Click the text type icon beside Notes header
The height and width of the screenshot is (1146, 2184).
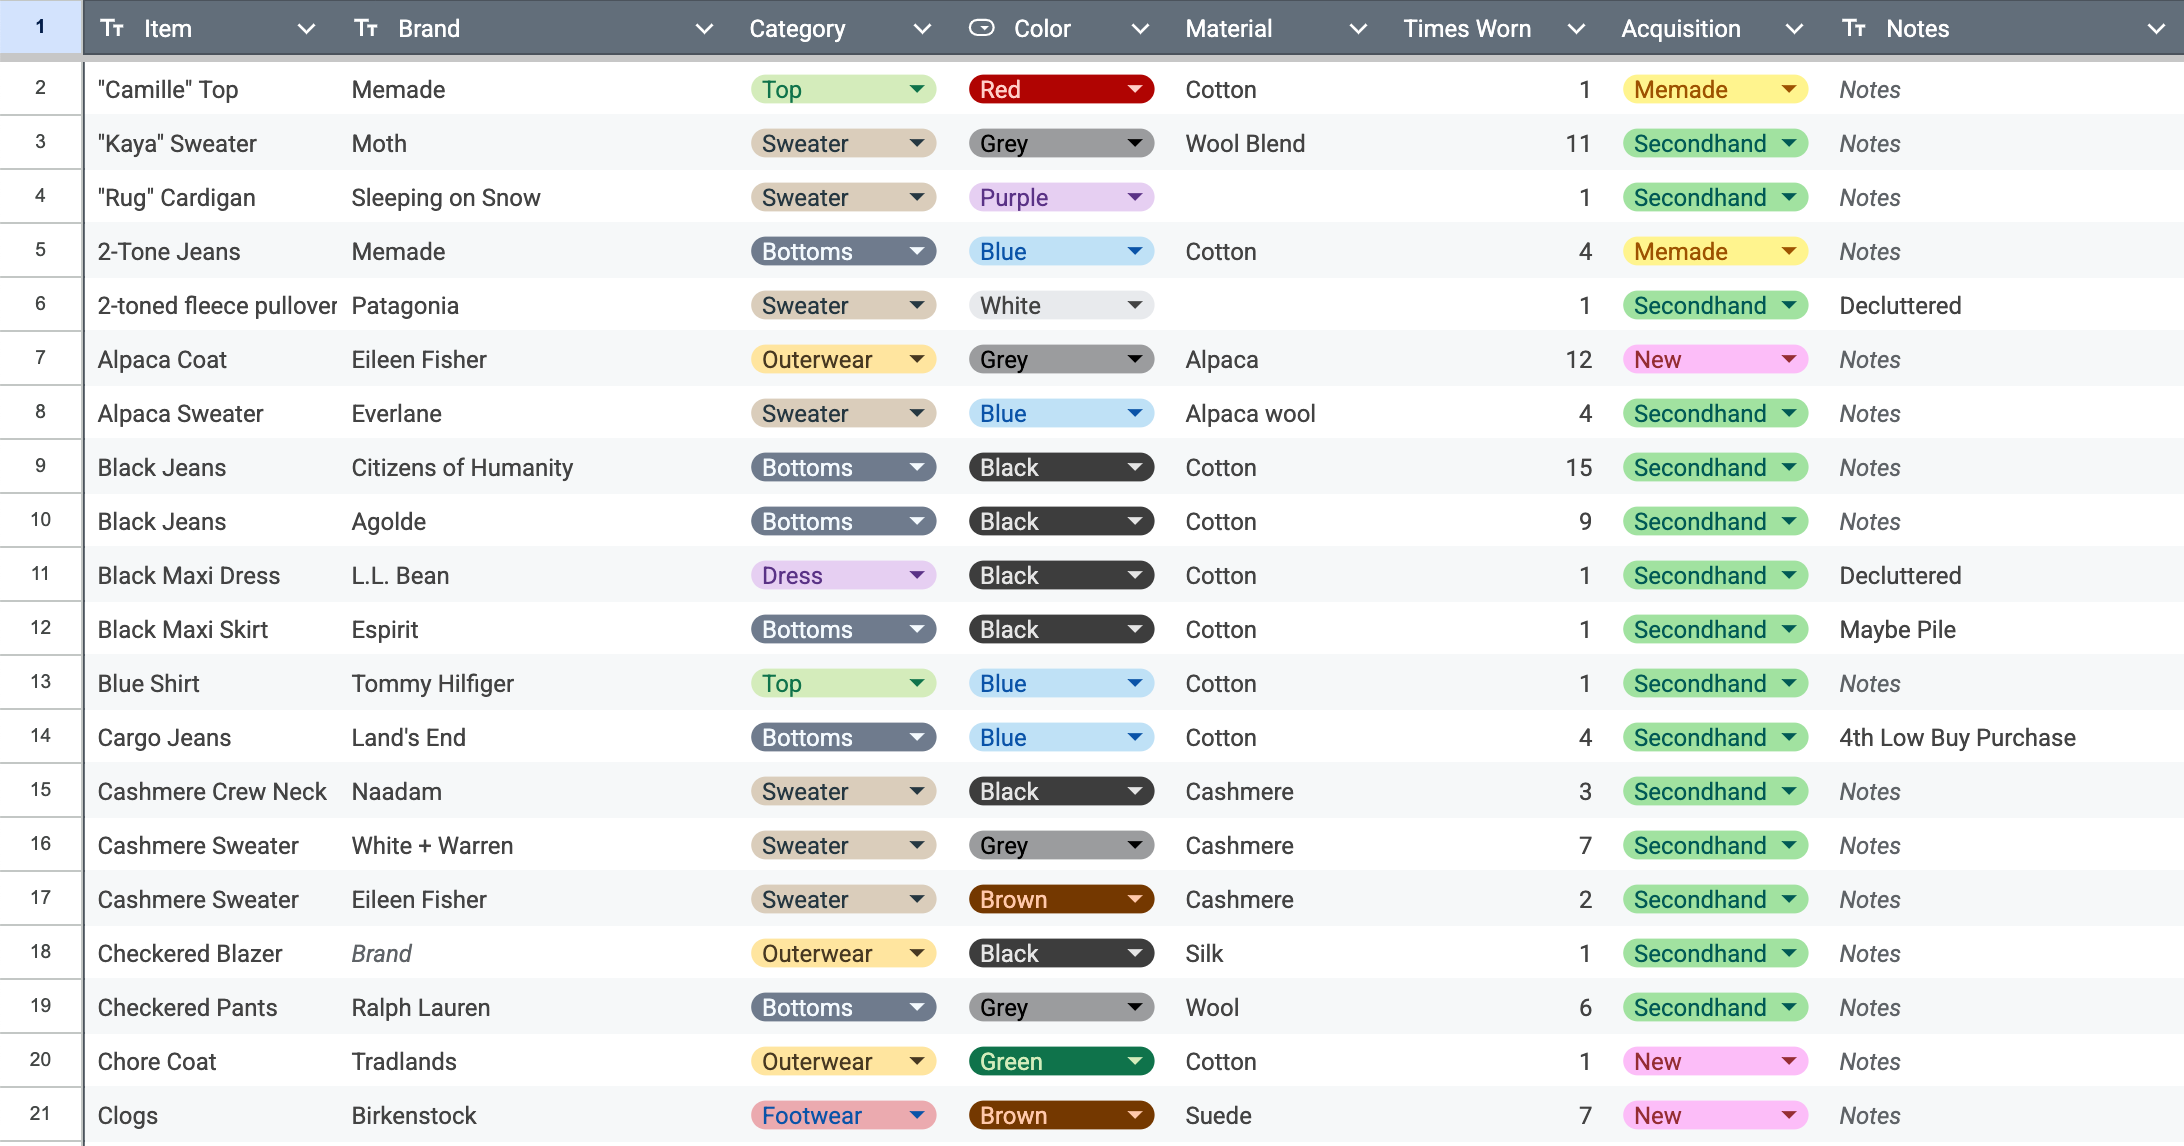pyautogui.click(x=1854, y=28)
